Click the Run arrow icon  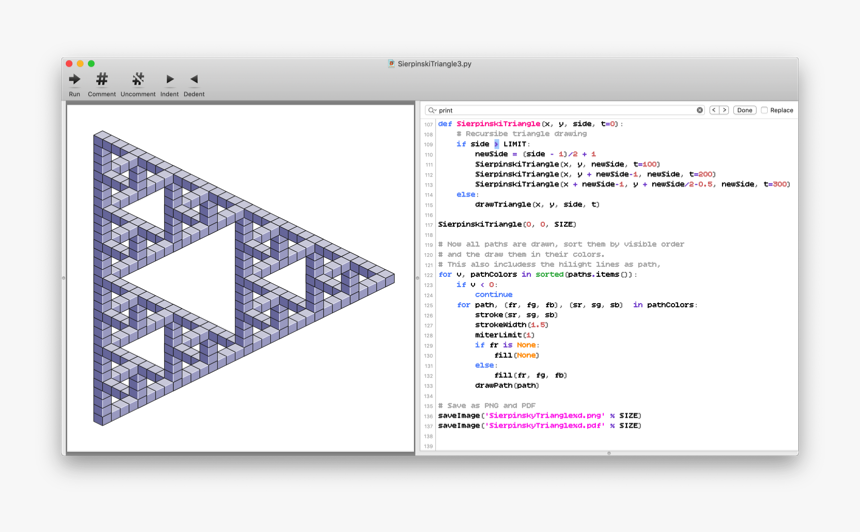[x=74, y=79]
